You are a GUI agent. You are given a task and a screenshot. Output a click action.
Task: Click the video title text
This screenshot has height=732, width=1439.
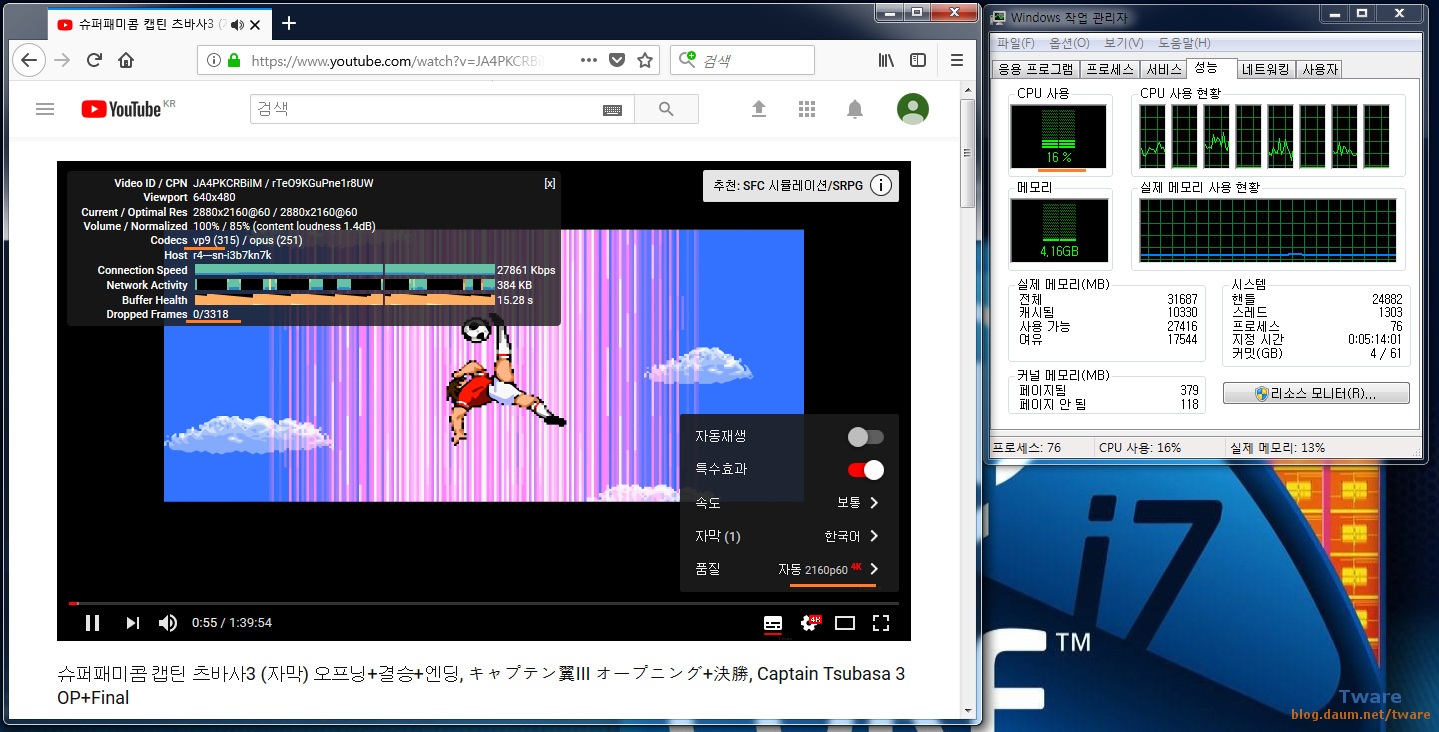(x=481, y=685)
